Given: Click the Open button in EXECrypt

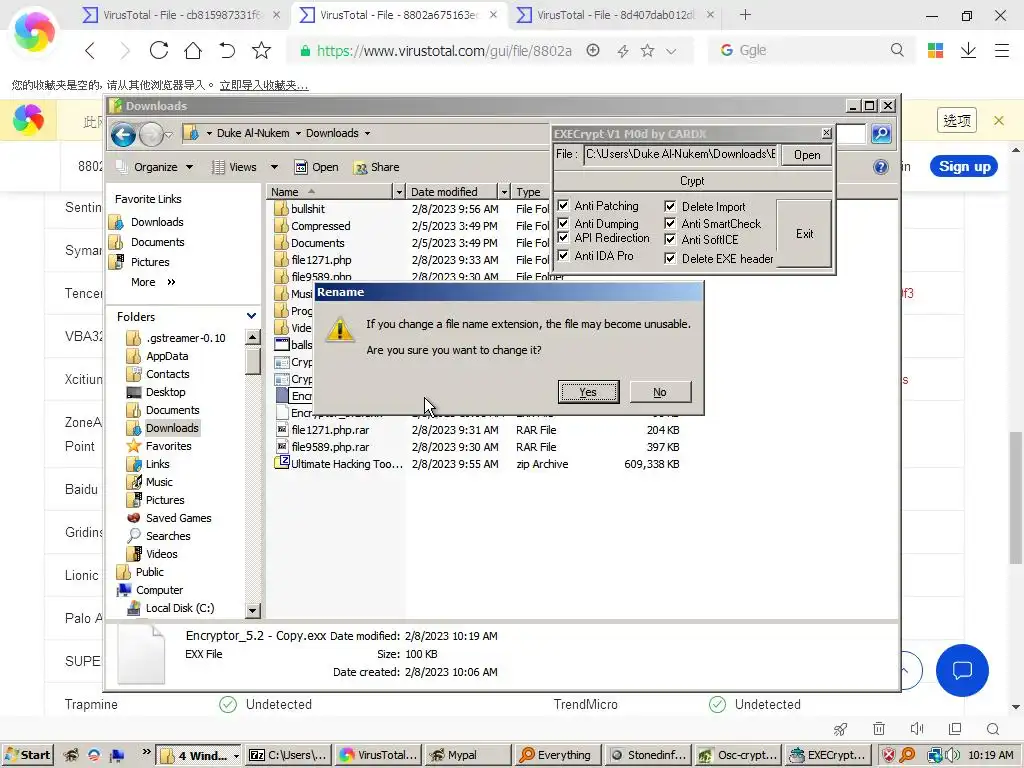Looking at the screenshot, I should [x=807, y=155].
